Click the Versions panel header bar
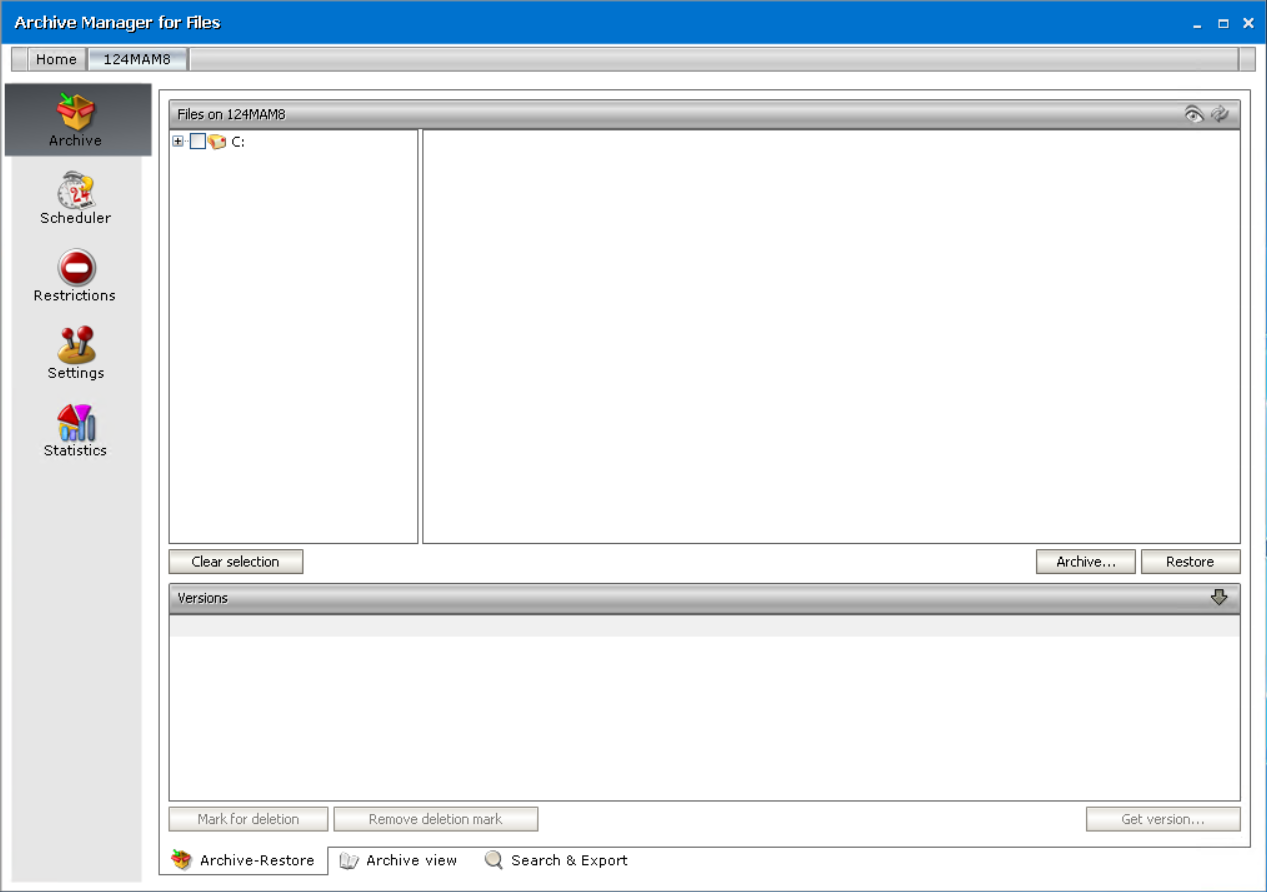The image size is (1267, 892). tap(600, 597)
